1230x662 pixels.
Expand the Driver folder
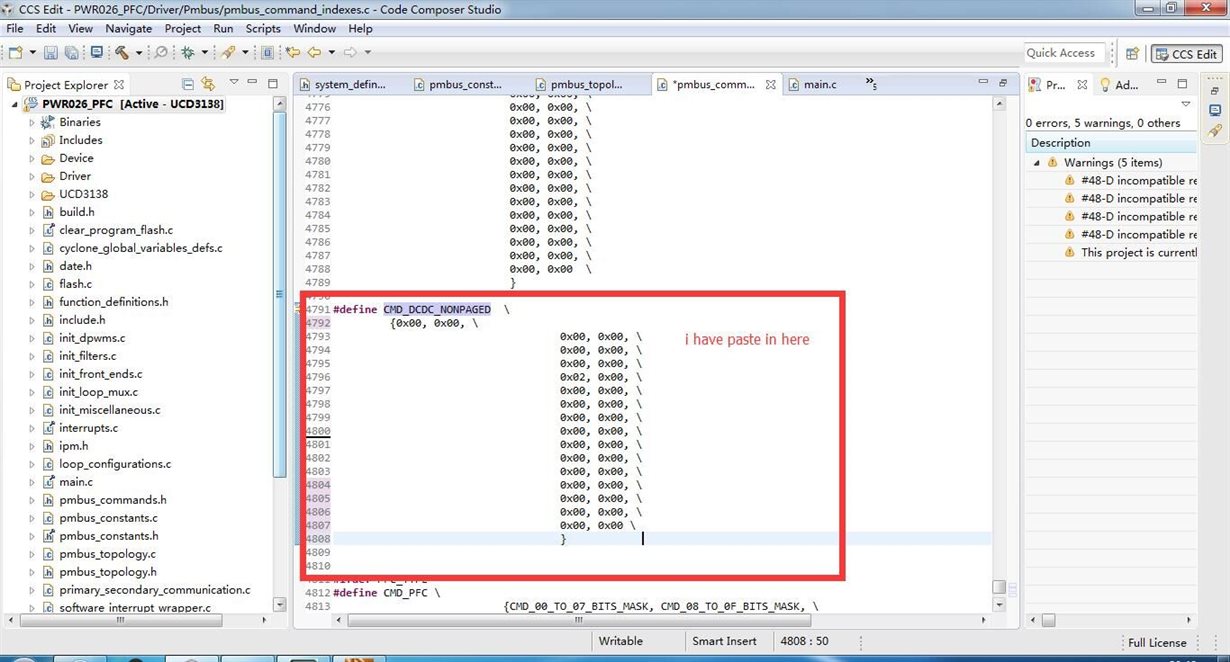coord(32,176)
